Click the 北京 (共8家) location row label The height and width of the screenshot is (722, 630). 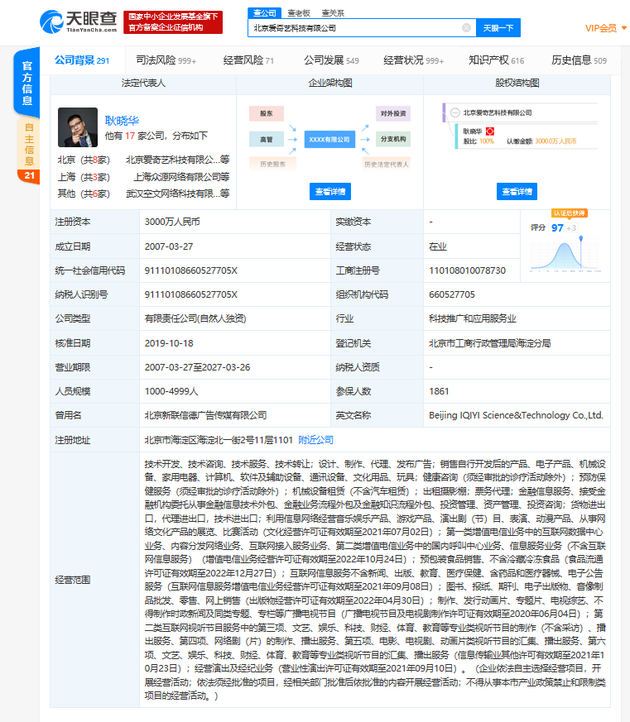tap(84, 160)
